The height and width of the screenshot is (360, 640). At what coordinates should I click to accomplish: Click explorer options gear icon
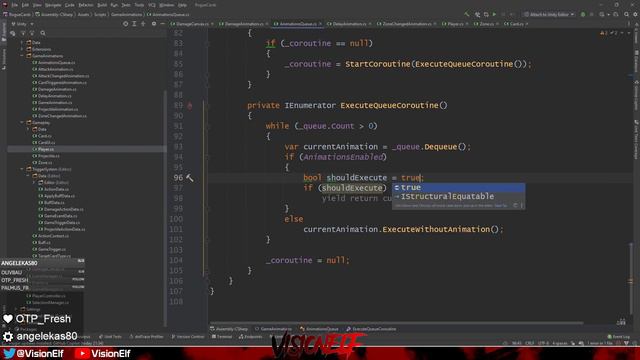click(x=154, y=24)
